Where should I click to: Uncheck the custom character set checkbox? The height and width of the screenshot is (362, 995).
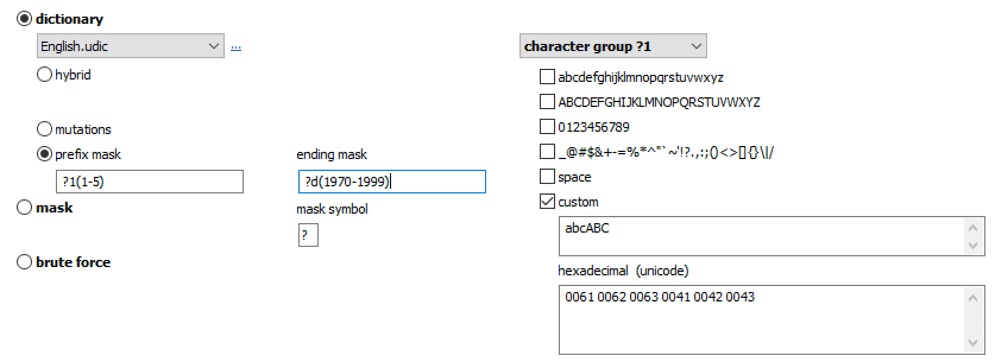point(546,202)
